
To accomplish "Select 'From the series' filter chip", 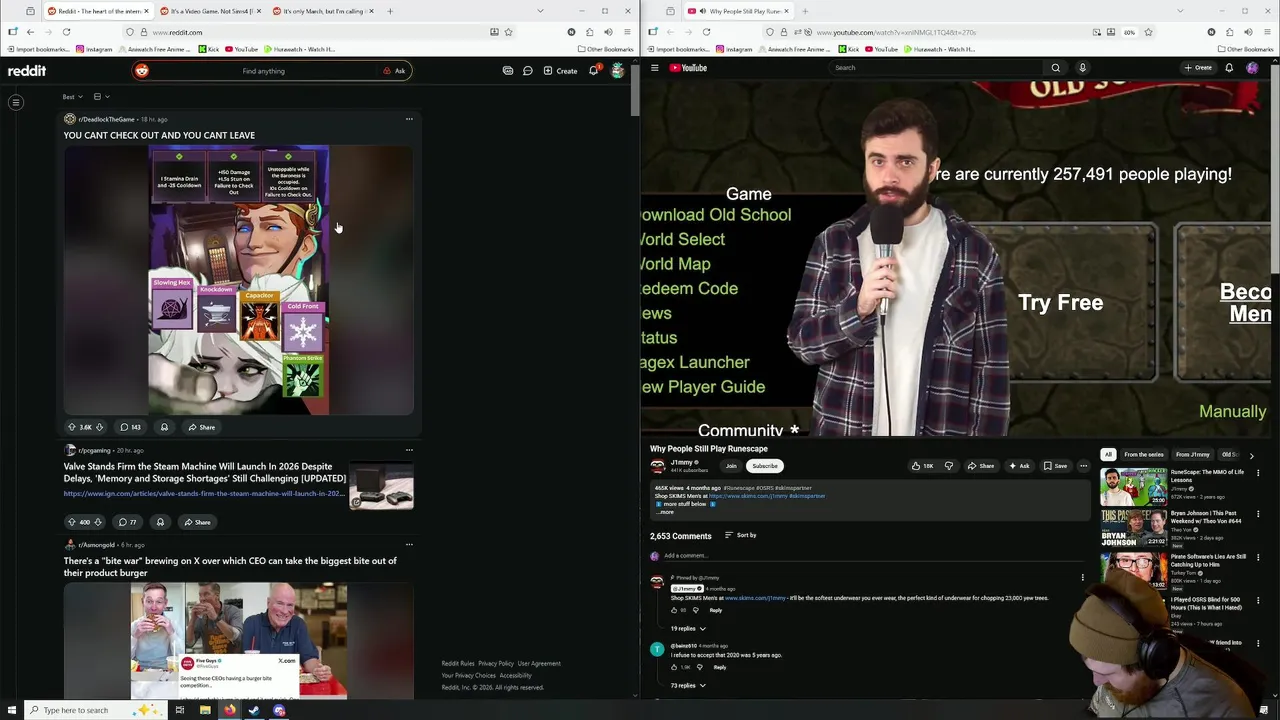I will pos(1143,455).
